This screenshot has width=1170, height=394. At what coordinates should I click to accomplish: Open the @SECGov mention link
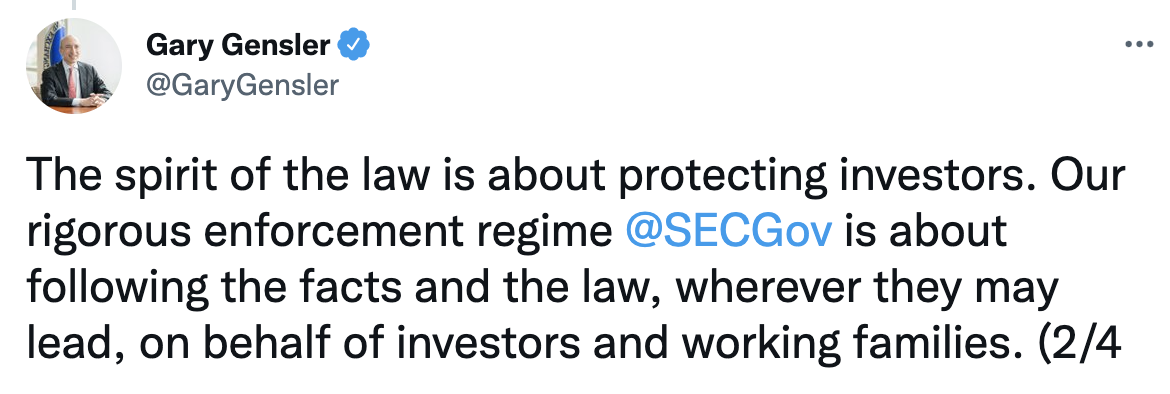pos(729,232)
